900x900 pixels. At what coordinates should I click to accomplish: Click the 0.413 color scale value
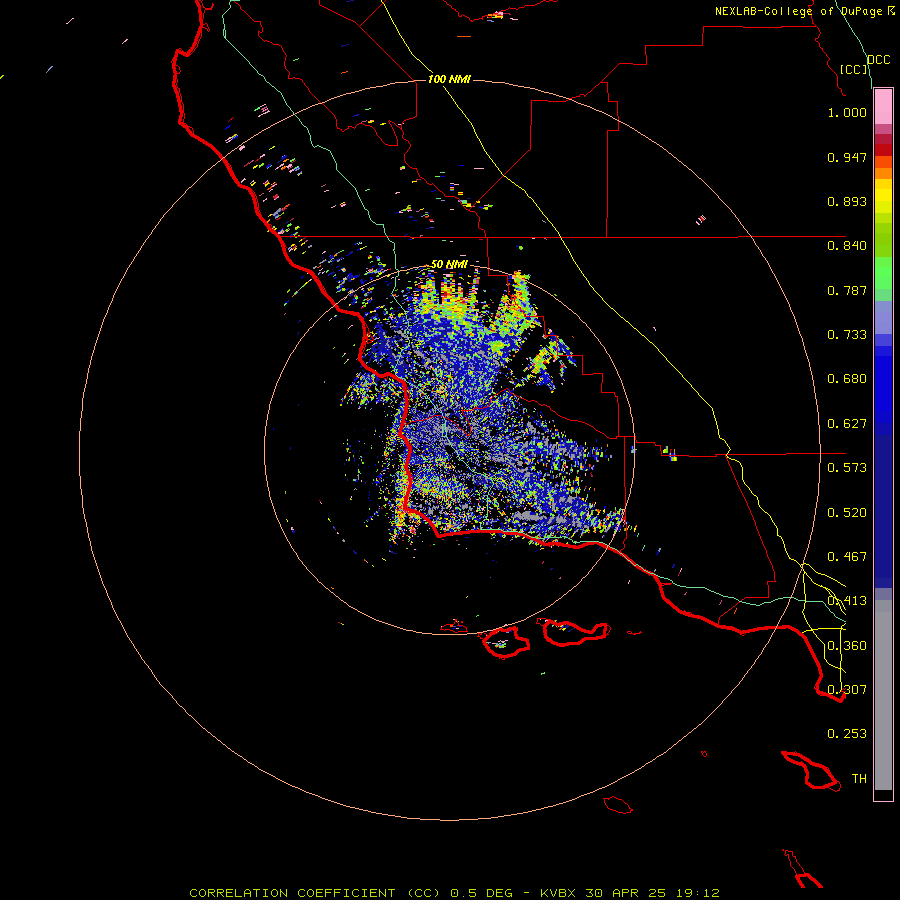pos(847,601)
